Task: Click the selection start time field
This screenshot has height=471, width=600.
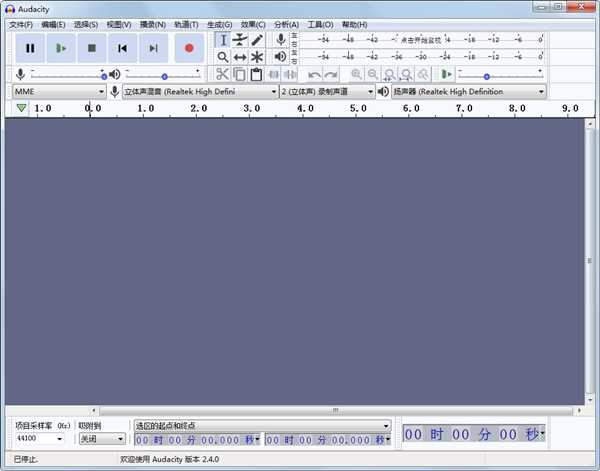Action: coord(195,440)
